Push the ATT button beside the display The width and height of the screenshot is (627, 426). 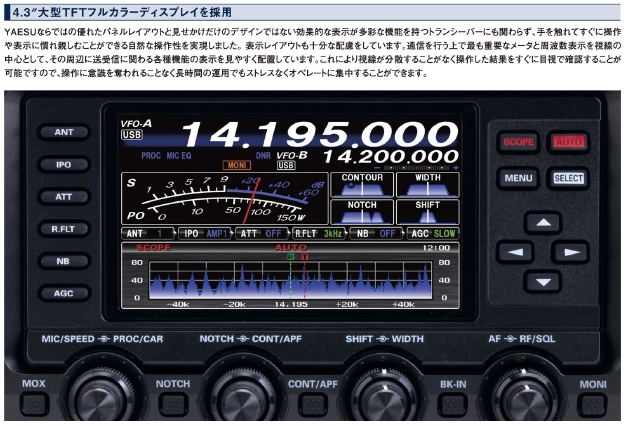(64, 197)
